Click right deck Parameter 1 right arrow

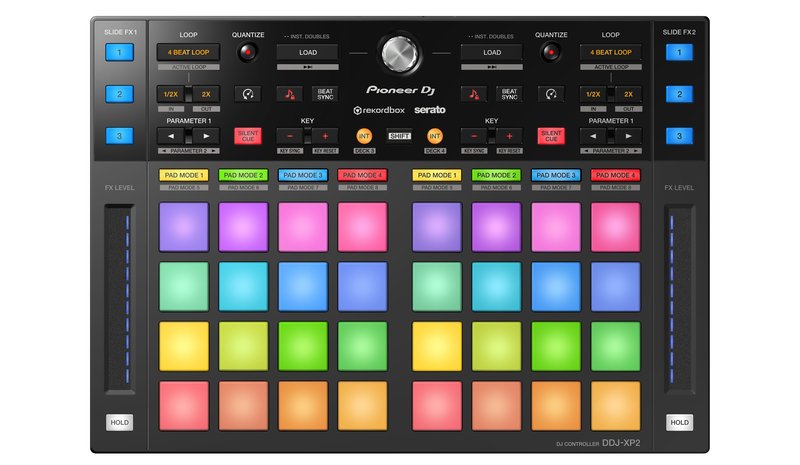pyautogui.click(x=629, y=136)
